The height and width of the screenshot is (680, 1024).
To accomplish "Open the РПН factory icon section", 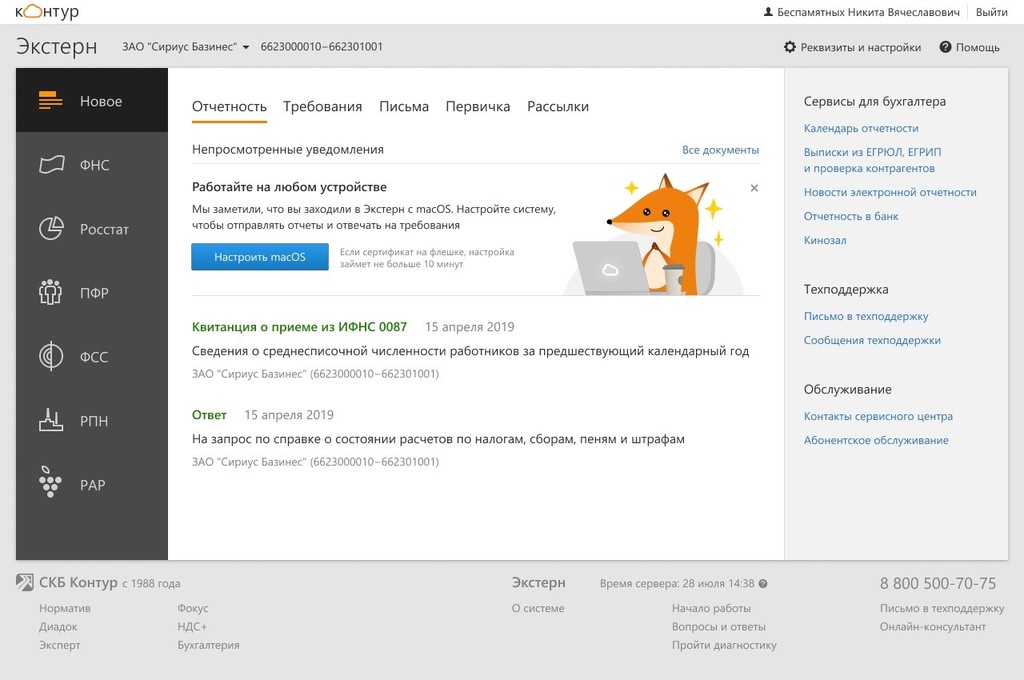I will coord(51,420).
